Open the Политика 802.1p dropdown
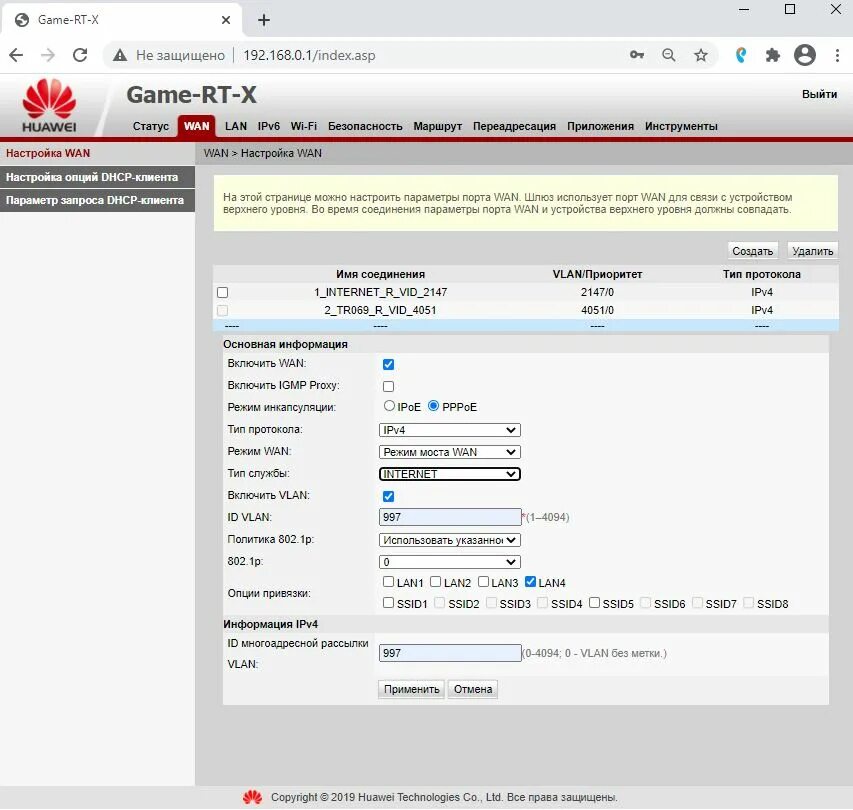 coord(449,540)
